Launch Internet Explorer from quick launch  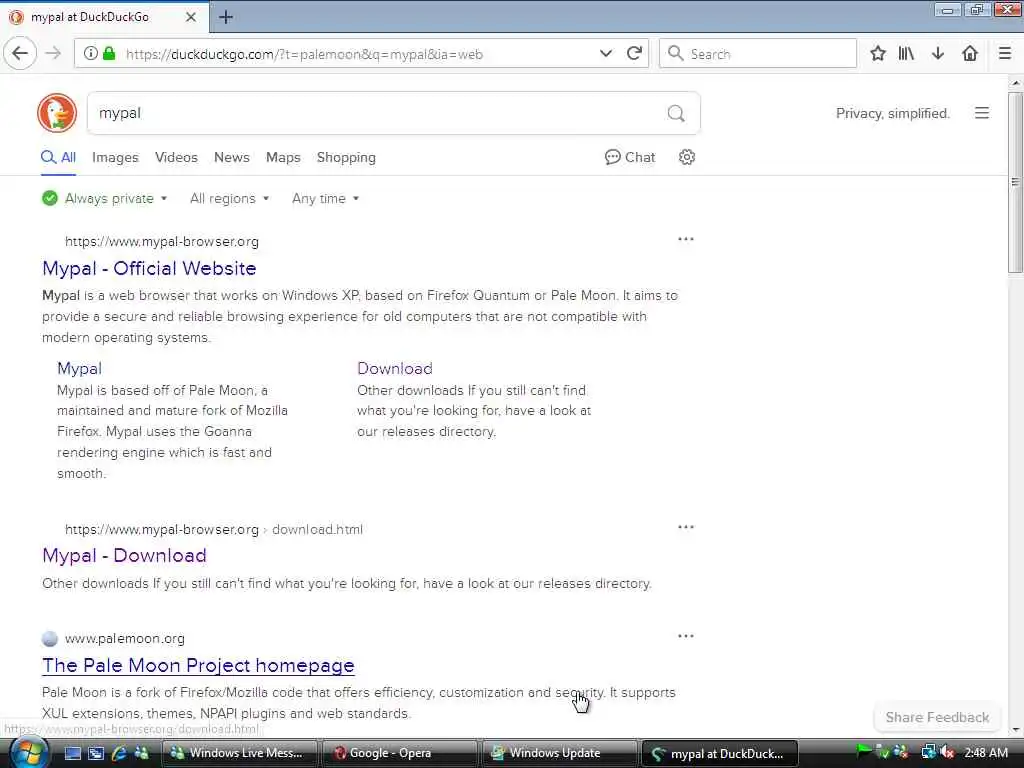point(118,754)
